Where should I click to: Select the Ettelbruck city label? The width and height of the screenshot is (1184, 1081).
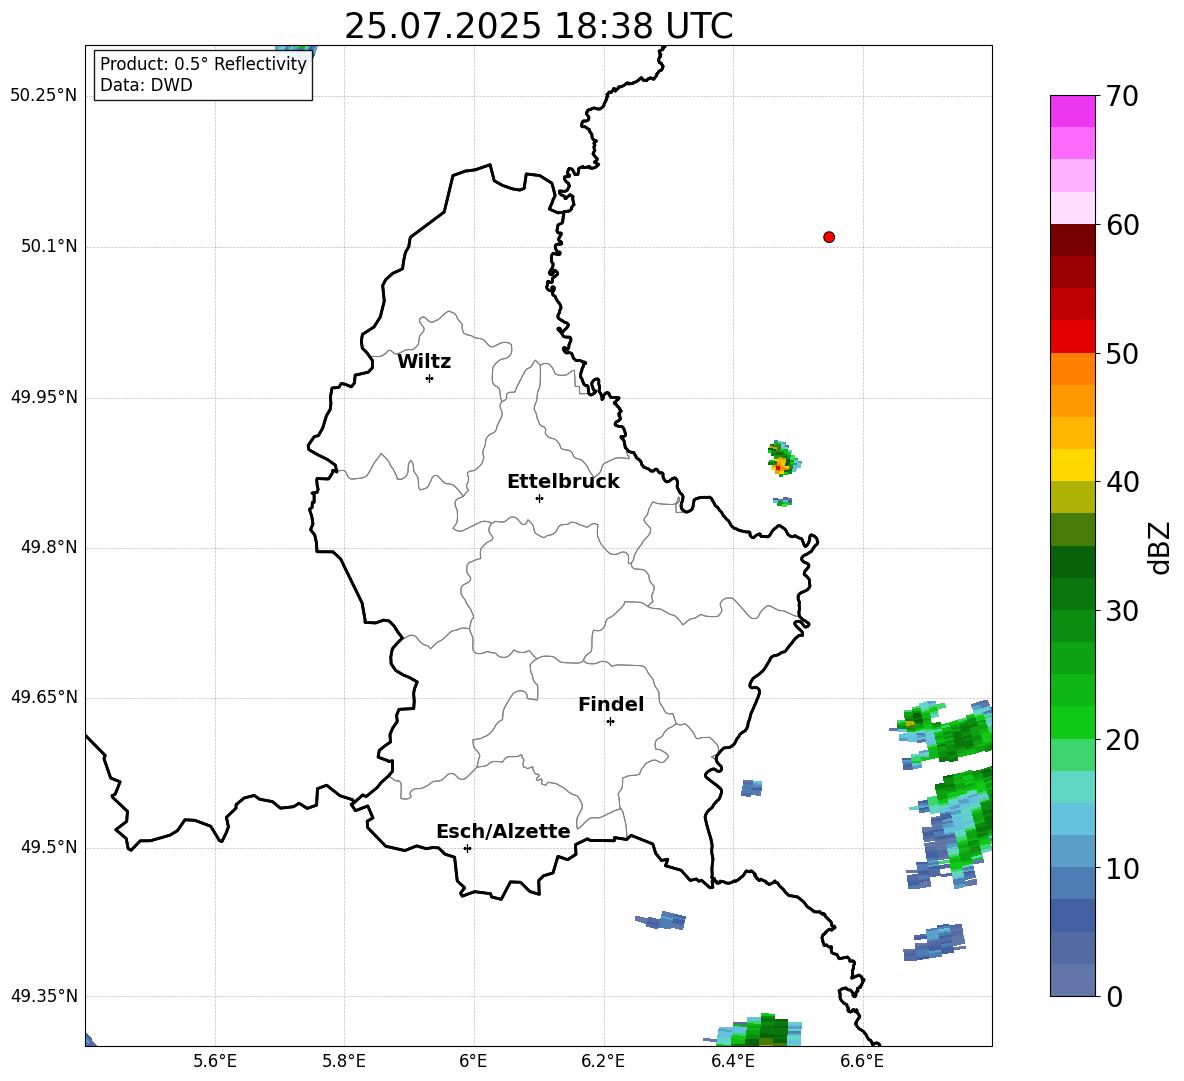click(563, 482)
